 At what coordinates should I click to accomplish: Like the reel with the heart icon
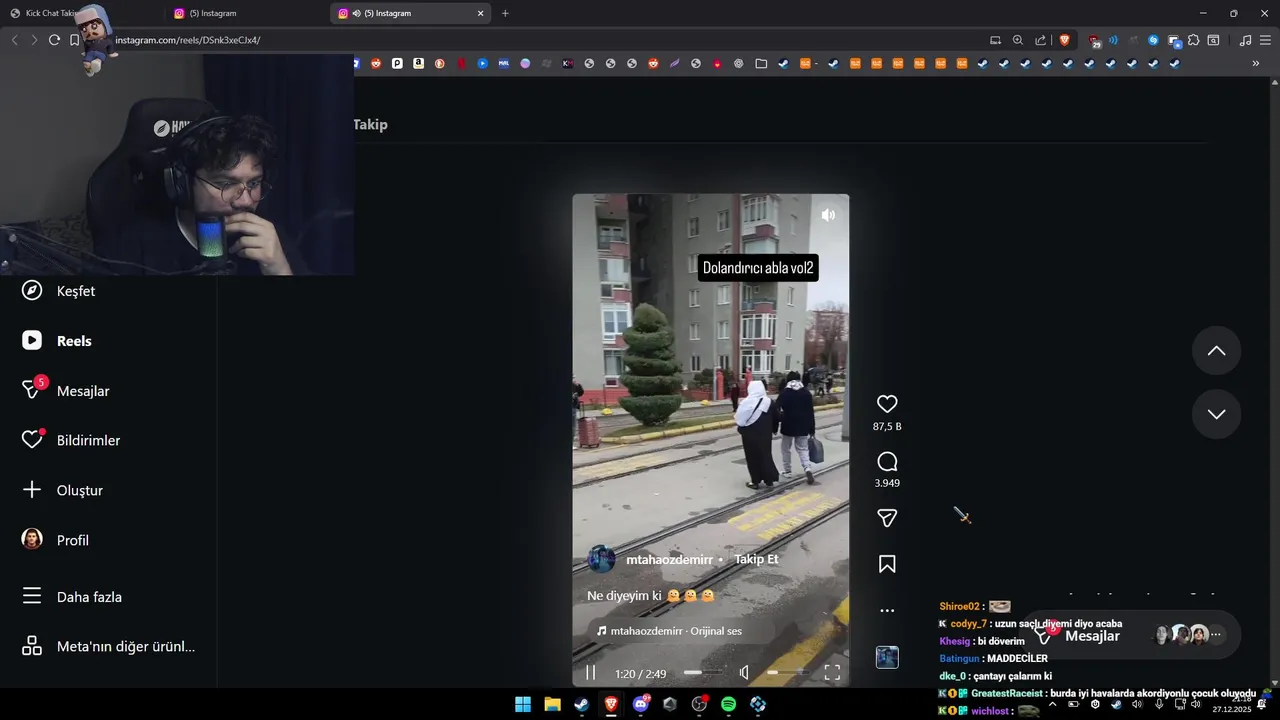[887, 404]
